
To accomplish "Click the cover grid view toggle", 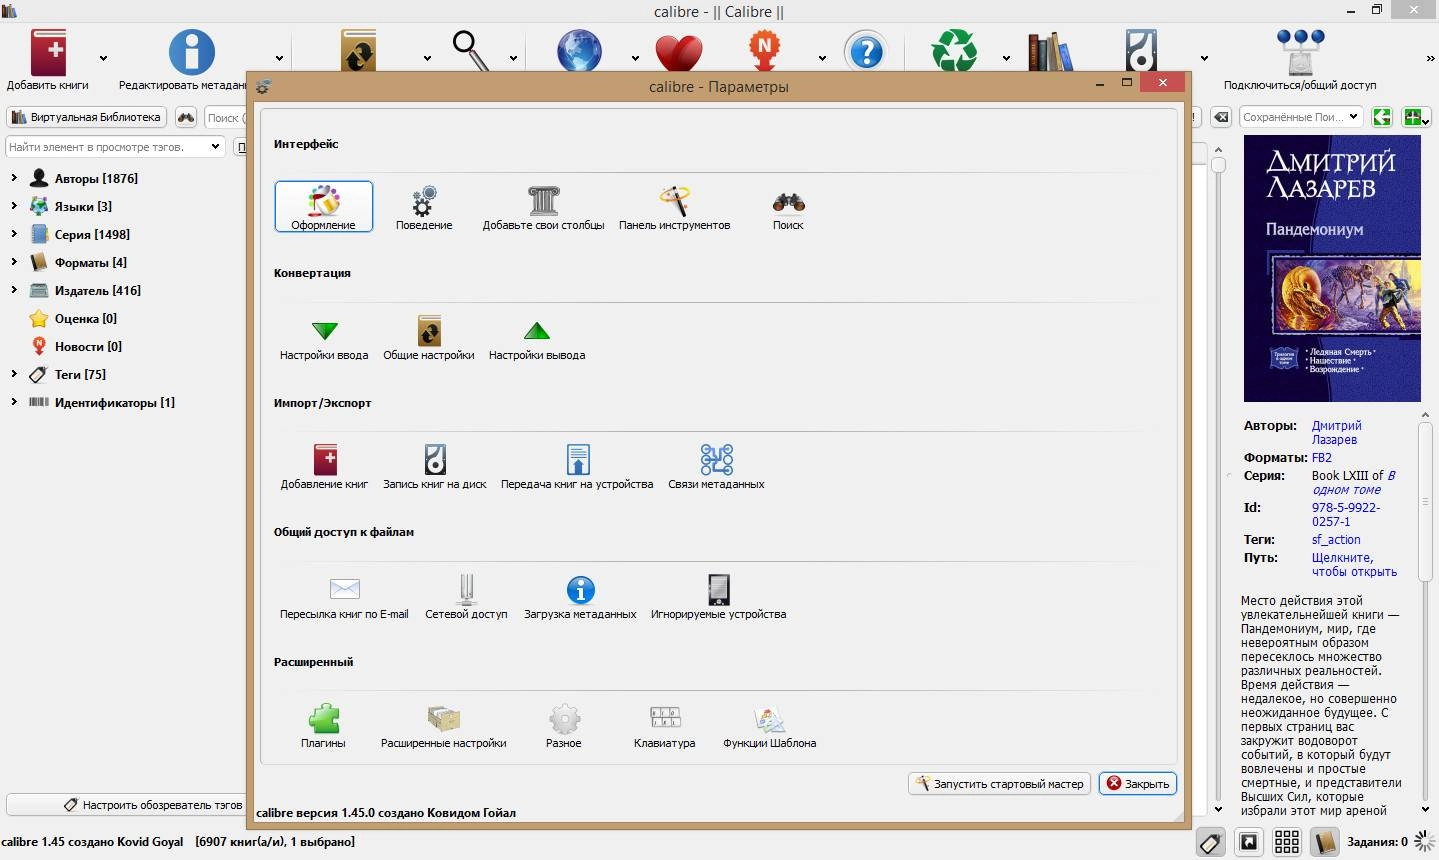I will pyautogui.click(x=1287, y=842).
